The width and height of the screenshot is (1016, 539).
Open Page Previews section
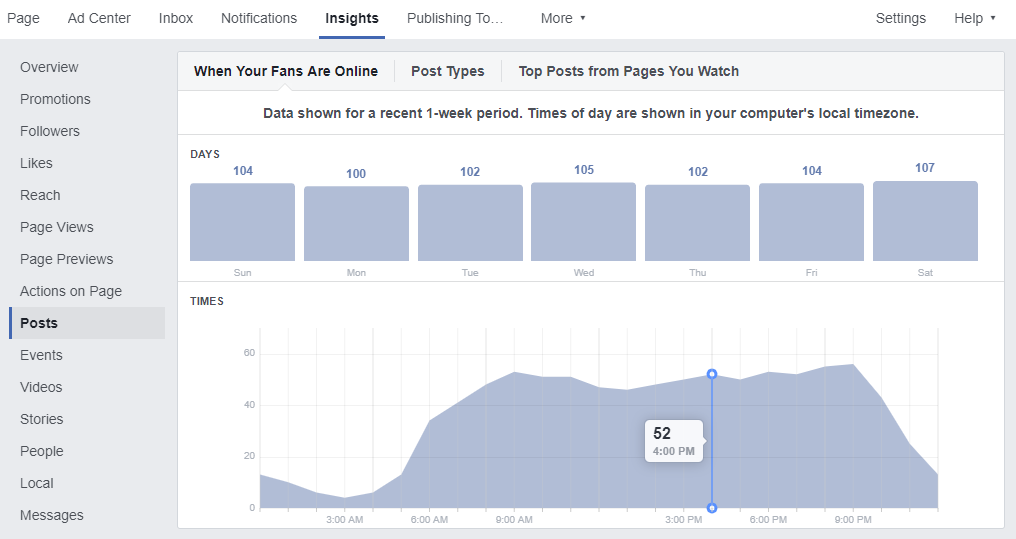66,259
